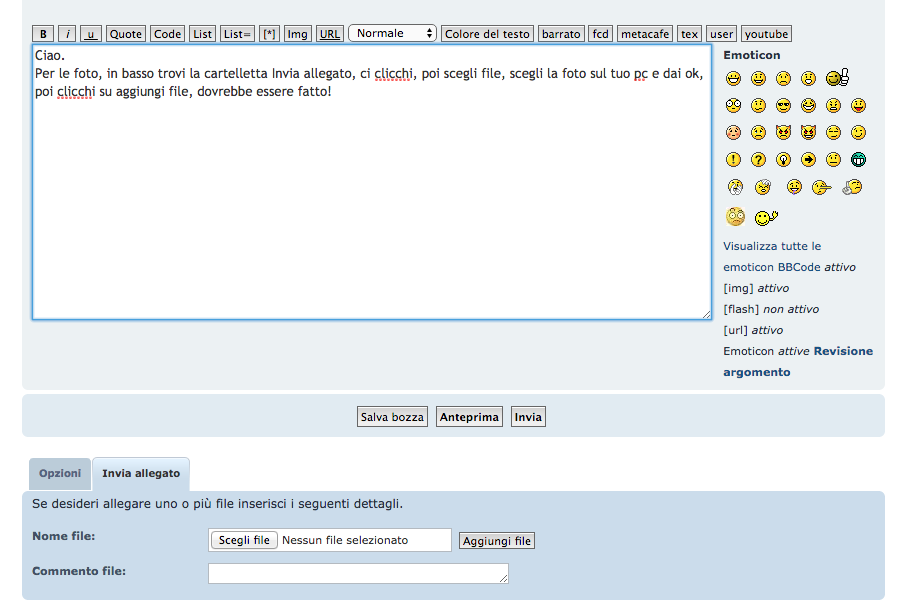
Task: Insert the waving smiley emoticon
Action: tap(766, 217)
